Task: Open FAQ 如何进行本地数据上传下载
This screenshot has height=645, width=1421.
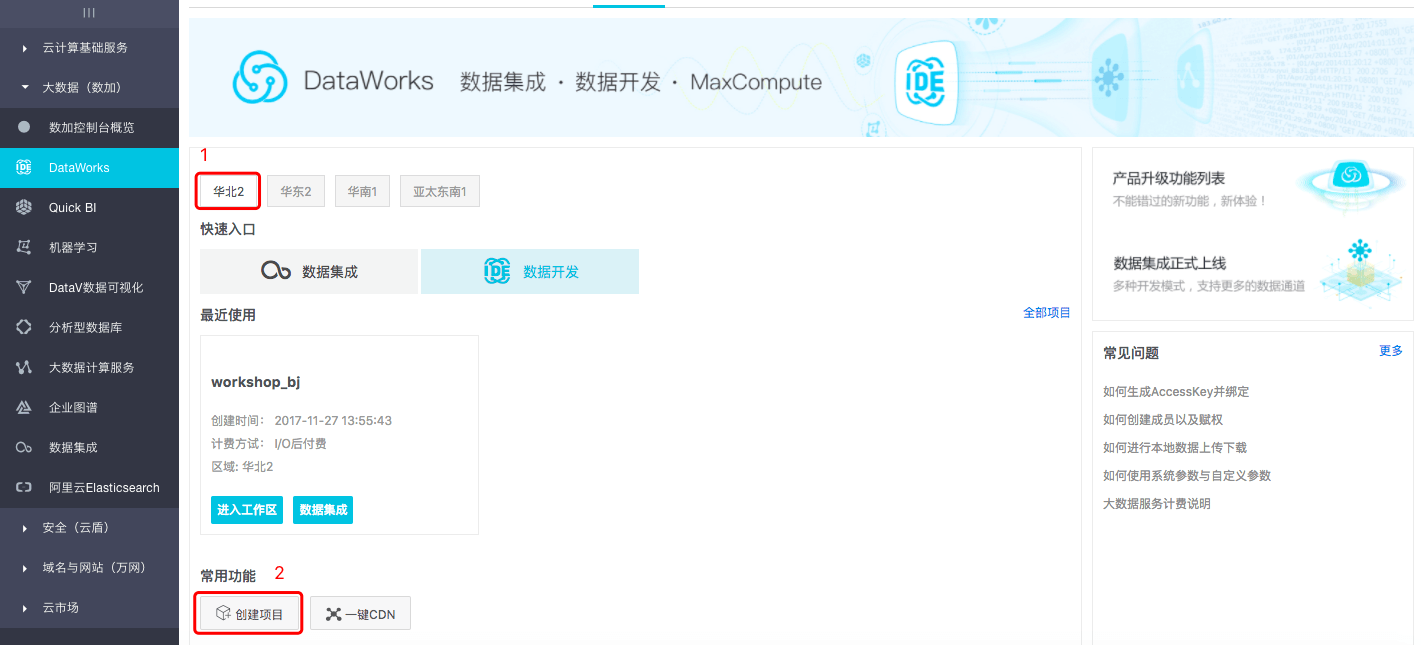Action: click(1175, 448)
